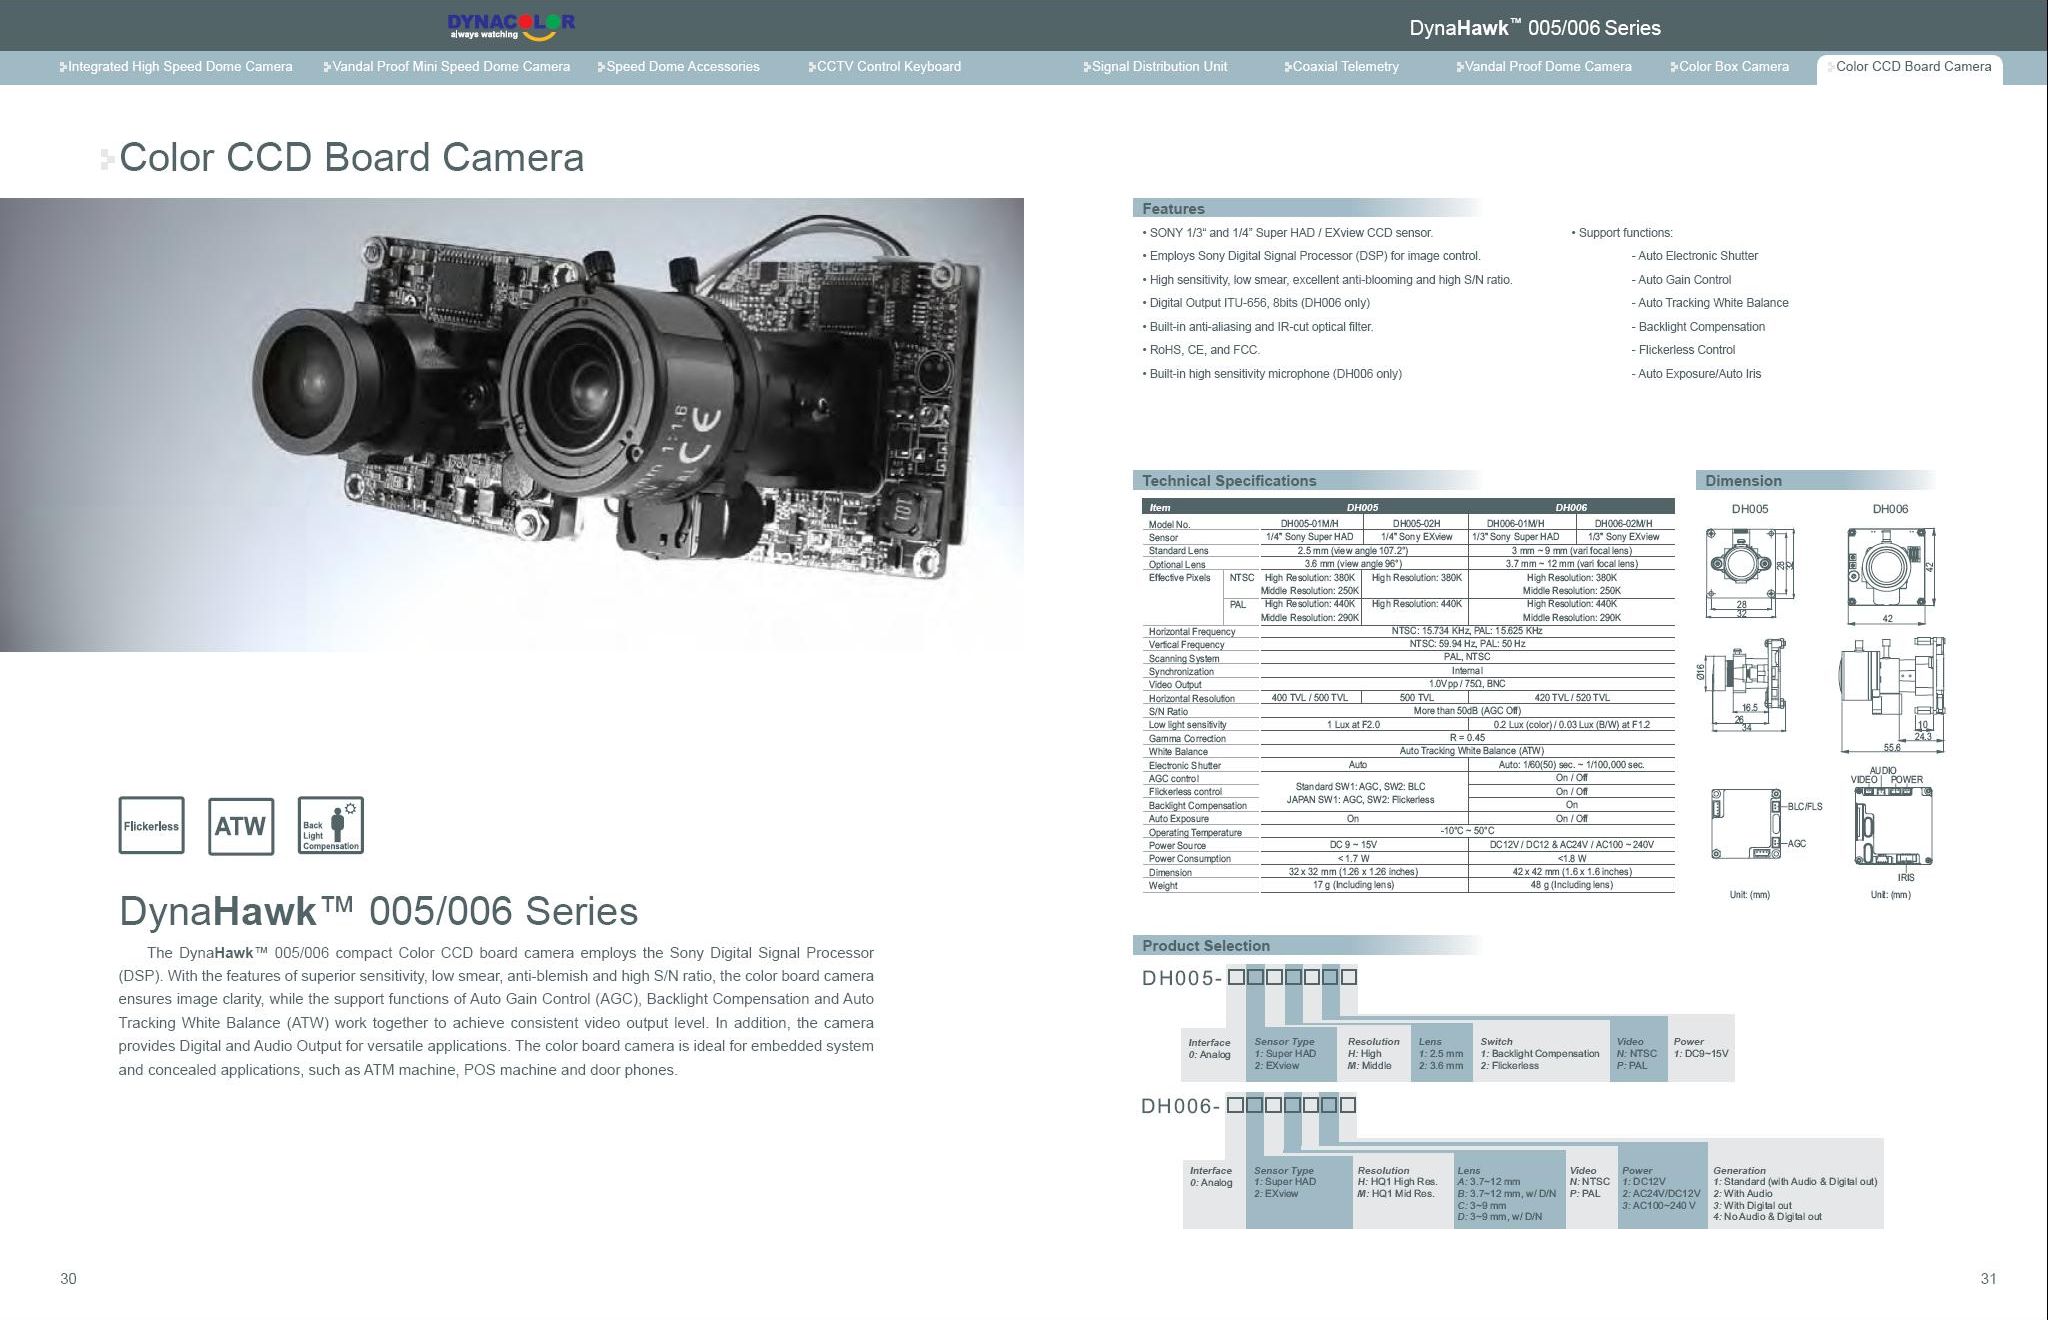Click the ATW feature icon
The width and height of the screenshot is (2048, 1320).
(x=241, y=826)
